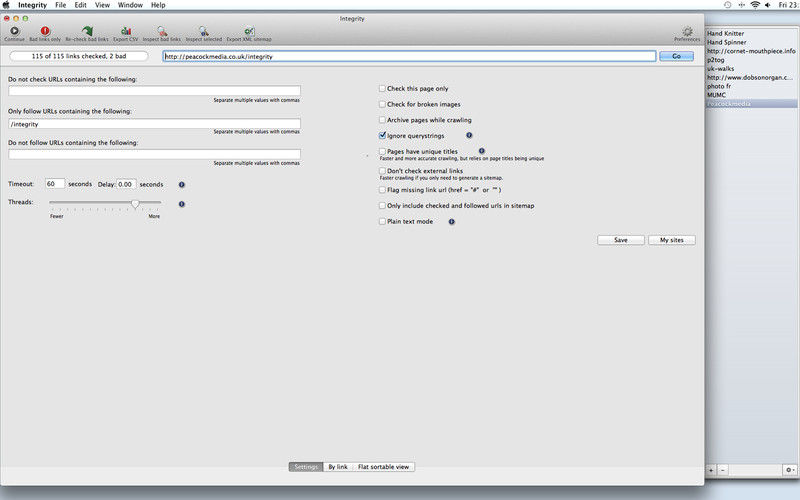
Task: Switch to the By link tab
Action: point(338,467)
